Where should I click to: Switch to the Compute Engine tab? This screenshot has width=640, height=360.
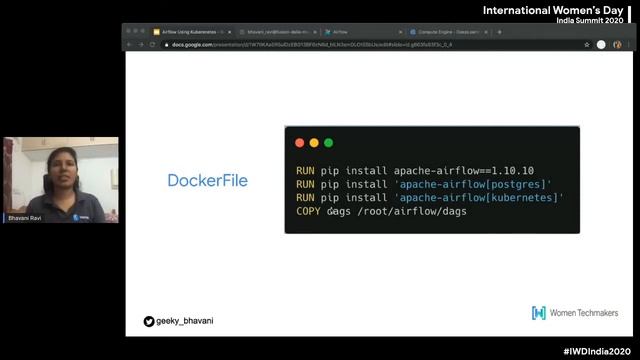point(449,32)
